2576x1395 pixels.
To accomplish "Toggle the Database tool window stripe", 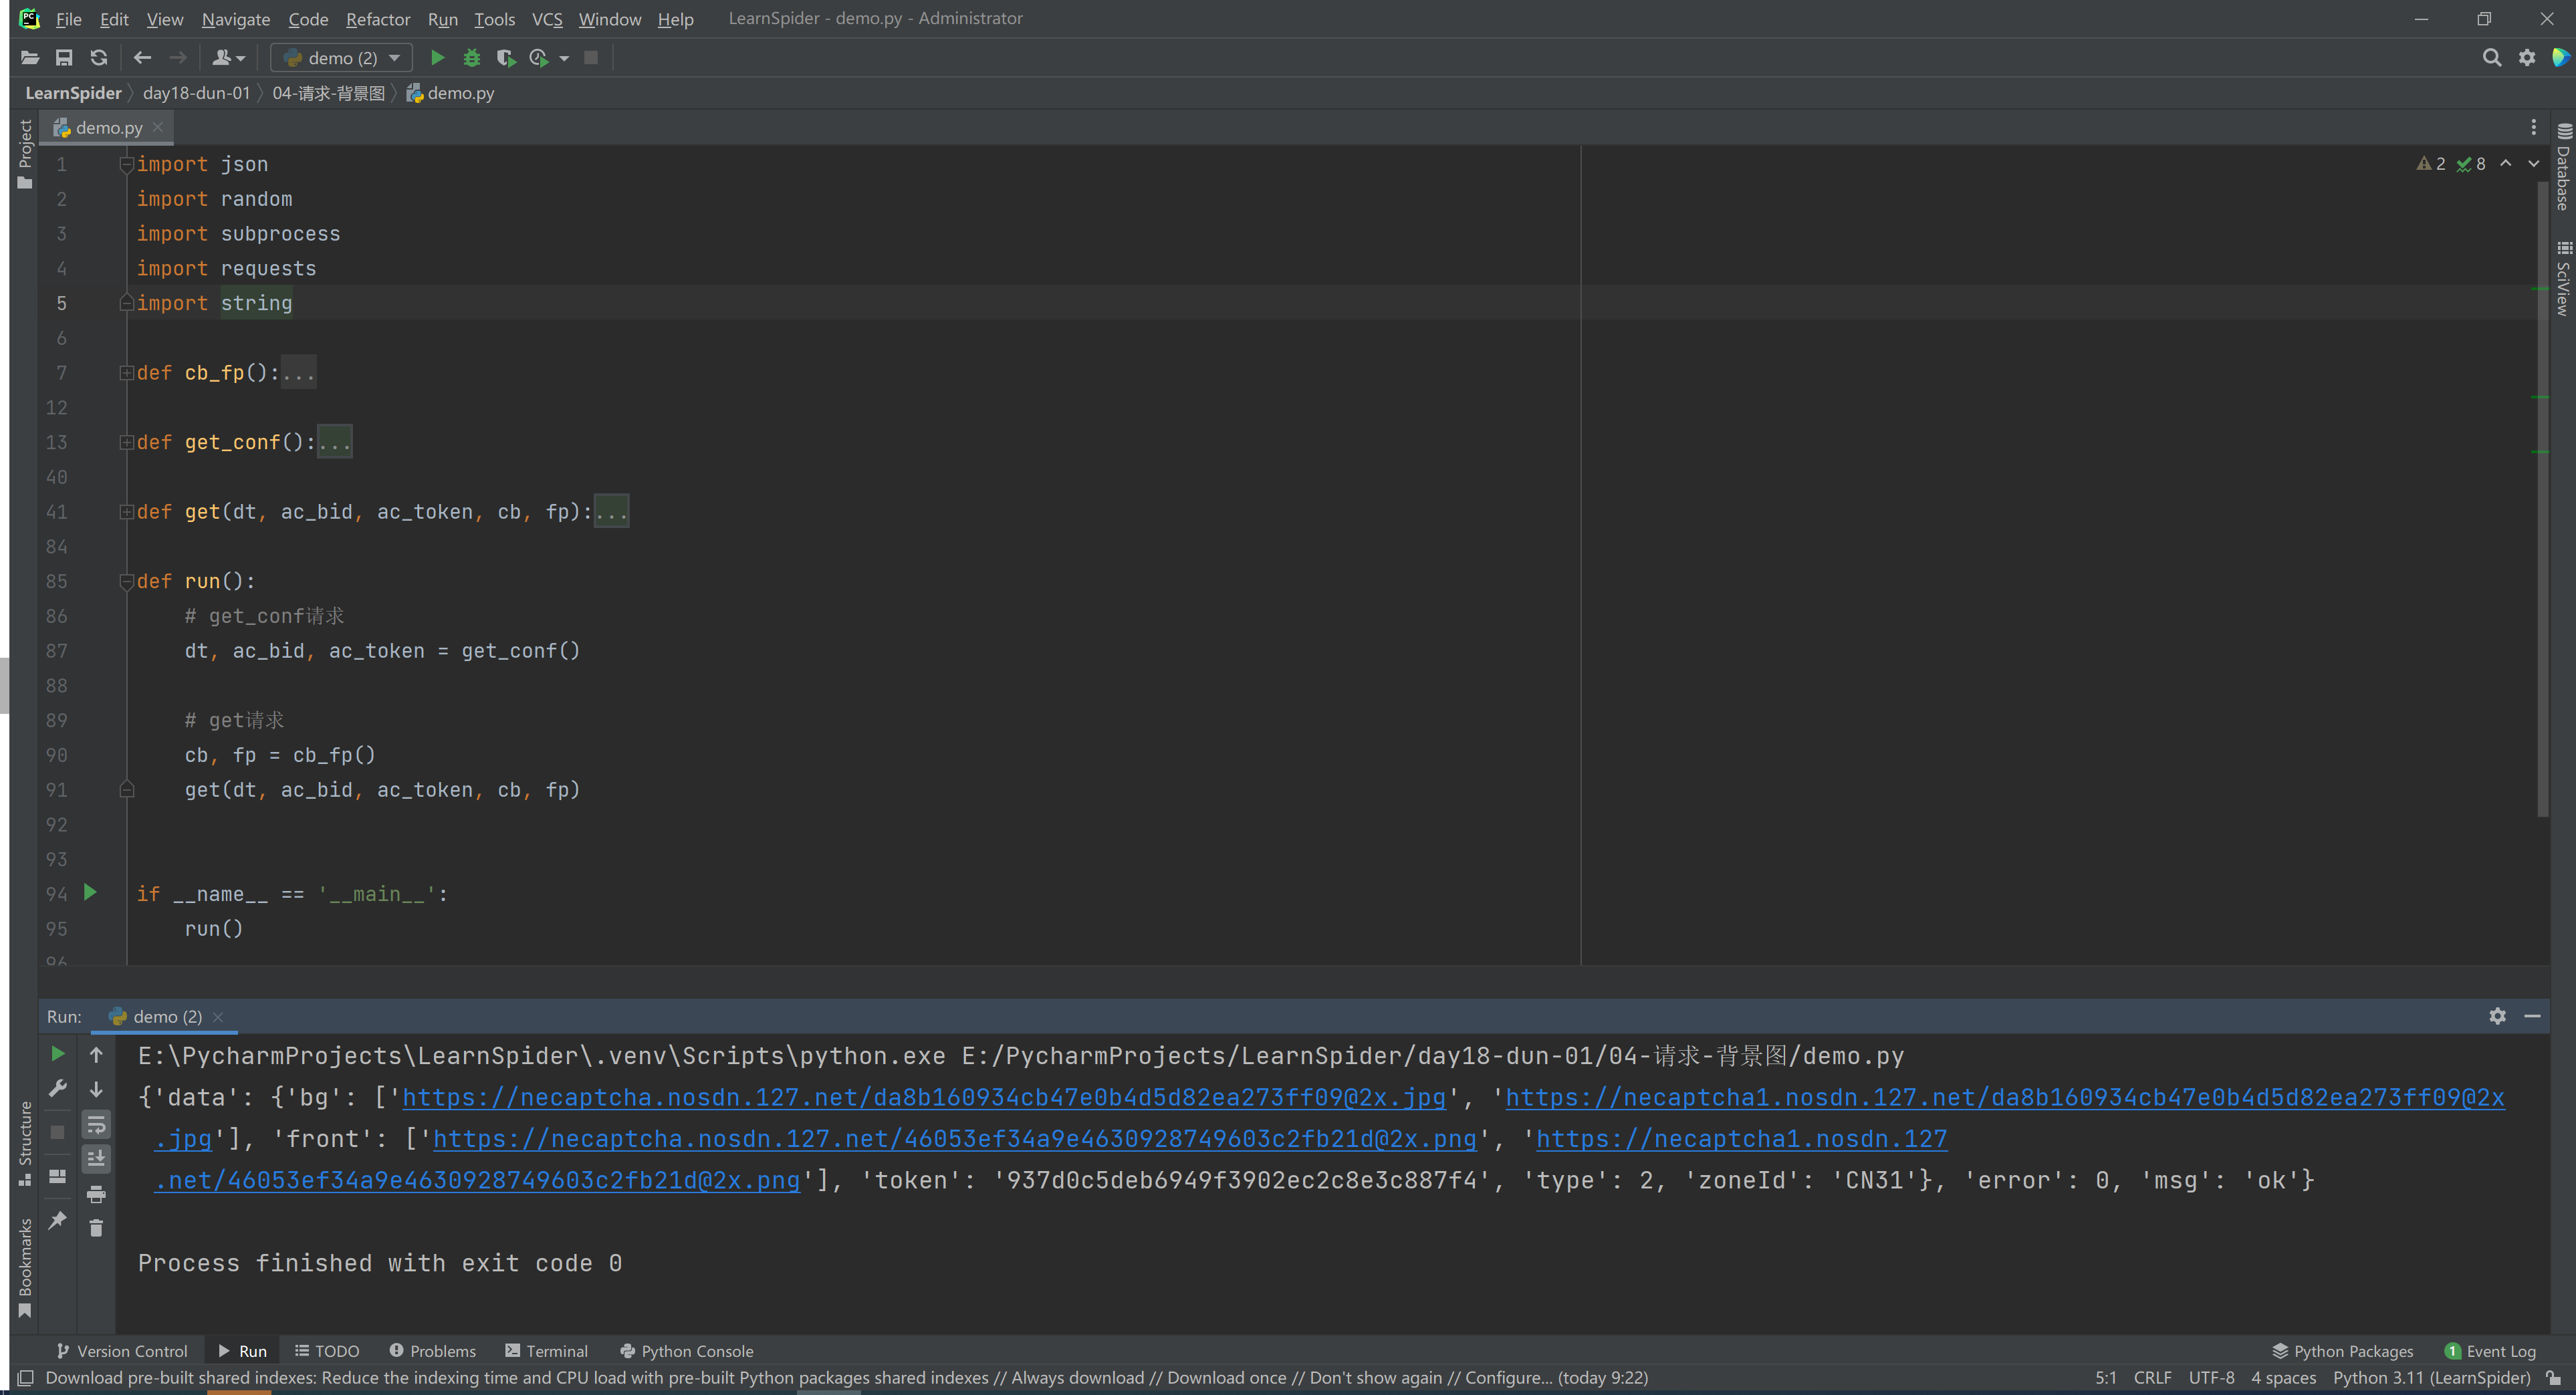I will pyautogui.click(x=2563, y=167).
